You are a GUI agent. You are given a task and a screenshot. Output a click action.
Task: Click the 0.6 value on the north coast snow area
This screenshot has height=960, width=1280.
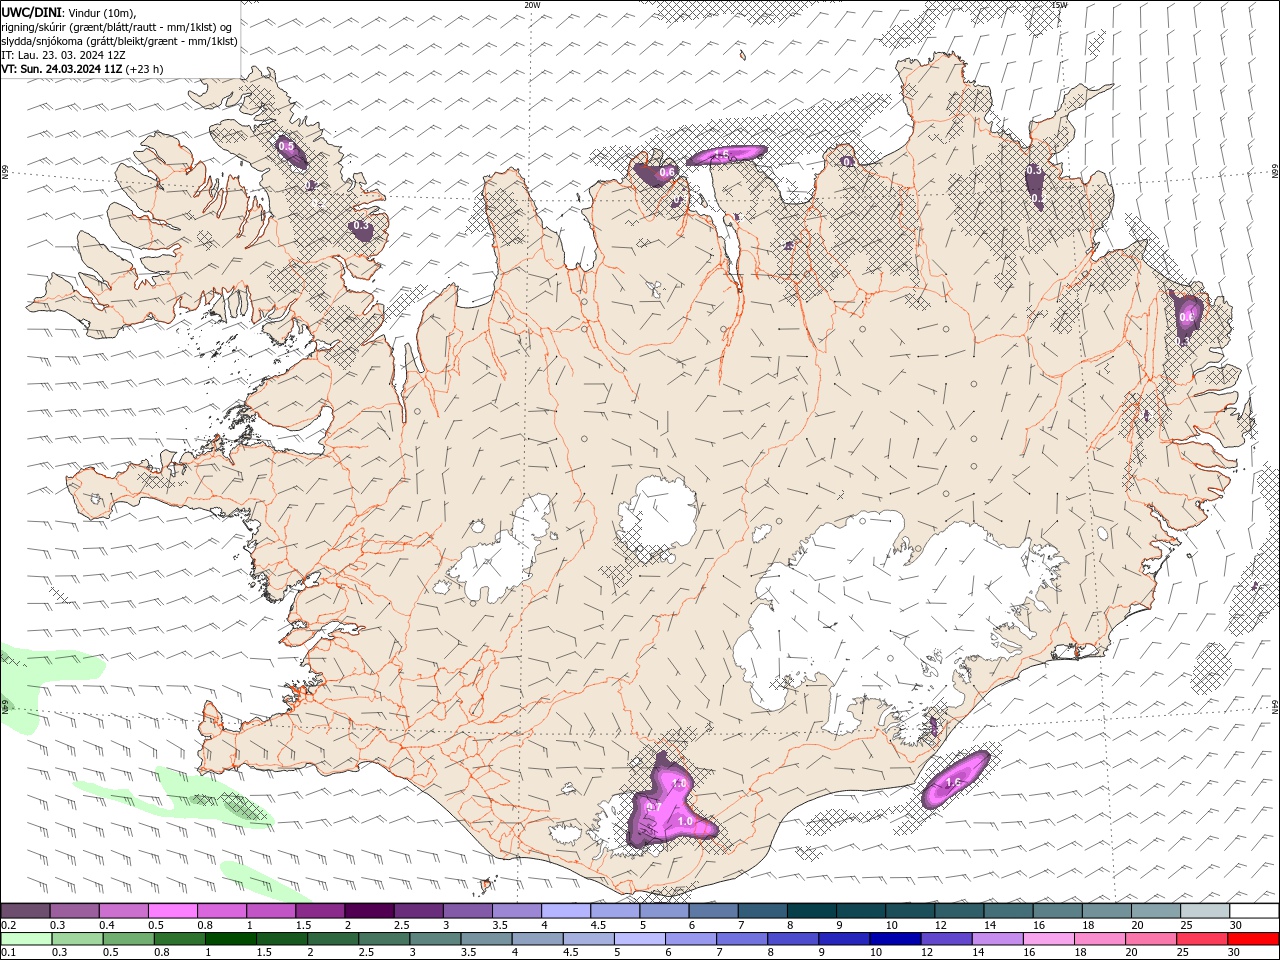click(x=668, y=172)
